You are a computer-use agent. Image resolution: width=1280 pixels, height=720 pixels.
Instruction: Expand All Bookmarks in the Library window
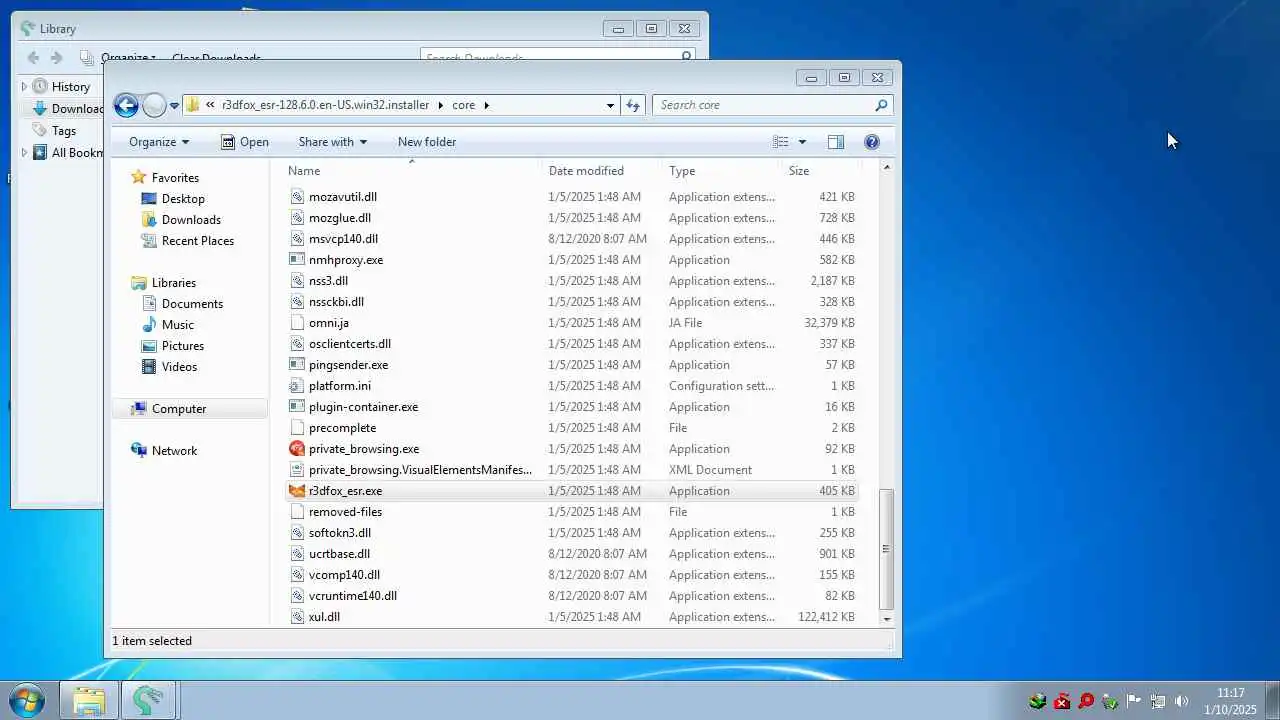point(24,153)
